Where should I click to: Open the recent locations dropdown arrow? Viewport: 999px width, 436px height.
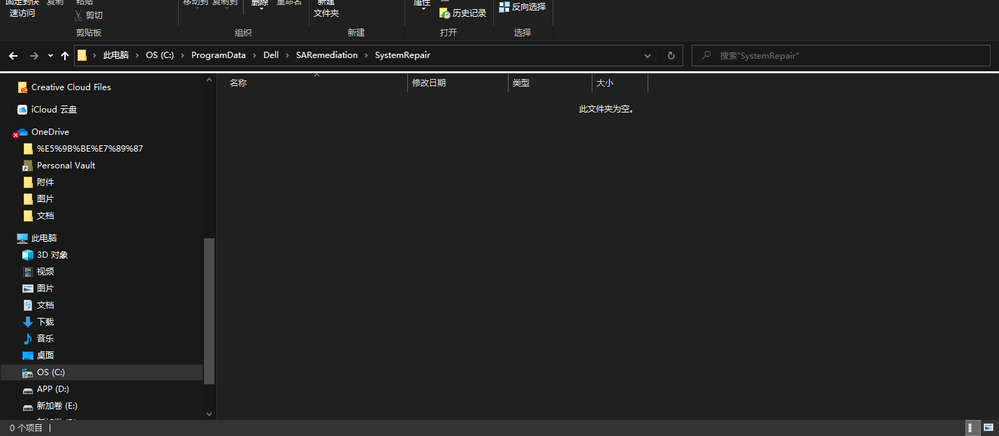(x=50, y=56)
